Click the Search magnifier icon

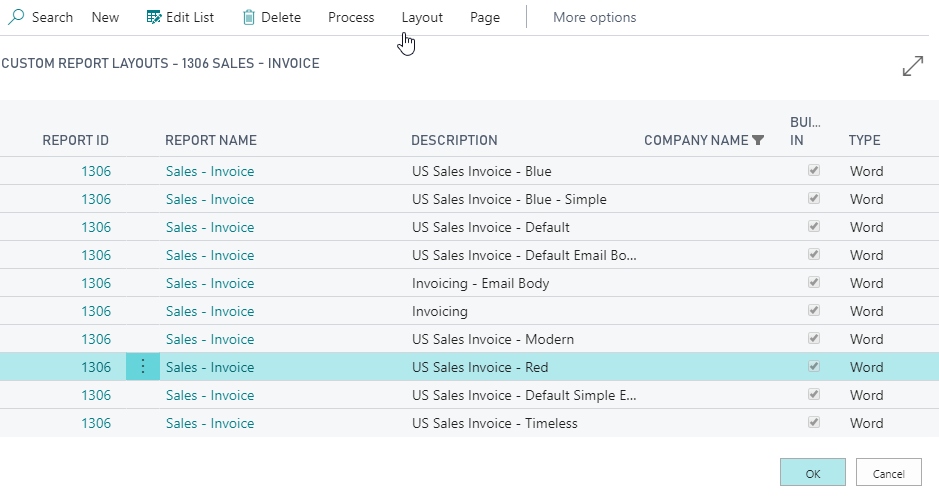coord(17,17)
